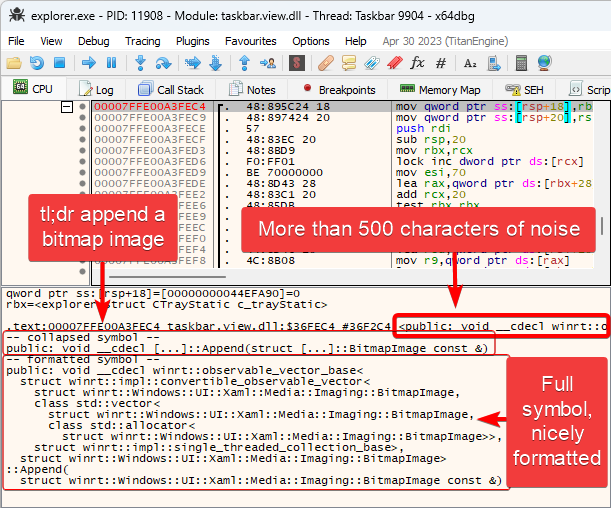The image size is (611, 508).
Task: Run the program with the blue arrow
Action: 89,63
